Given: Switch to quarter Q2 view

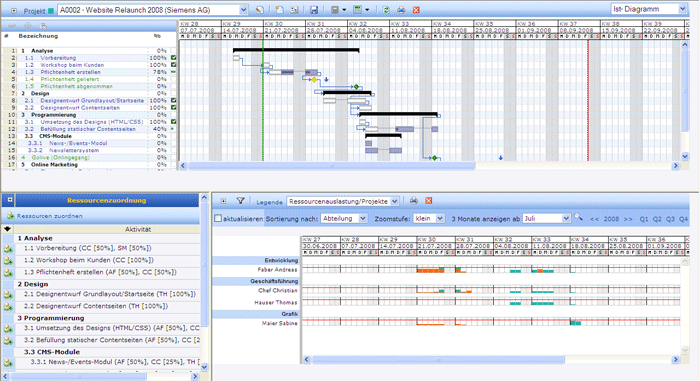Looking at the screenshot, I should tap(657, 219).
